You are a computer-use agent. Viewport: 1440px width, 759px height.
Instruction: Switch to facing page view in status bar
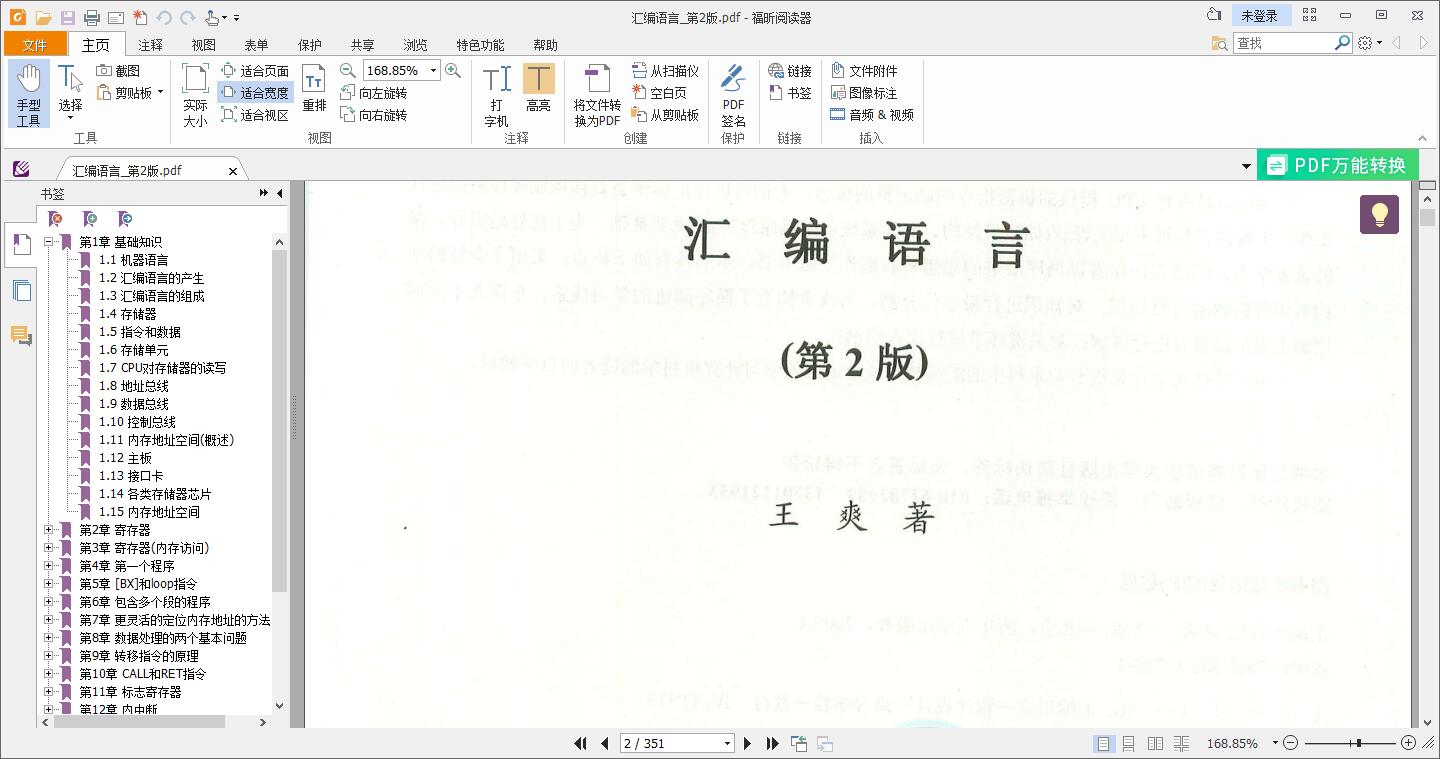[1155, 743]
